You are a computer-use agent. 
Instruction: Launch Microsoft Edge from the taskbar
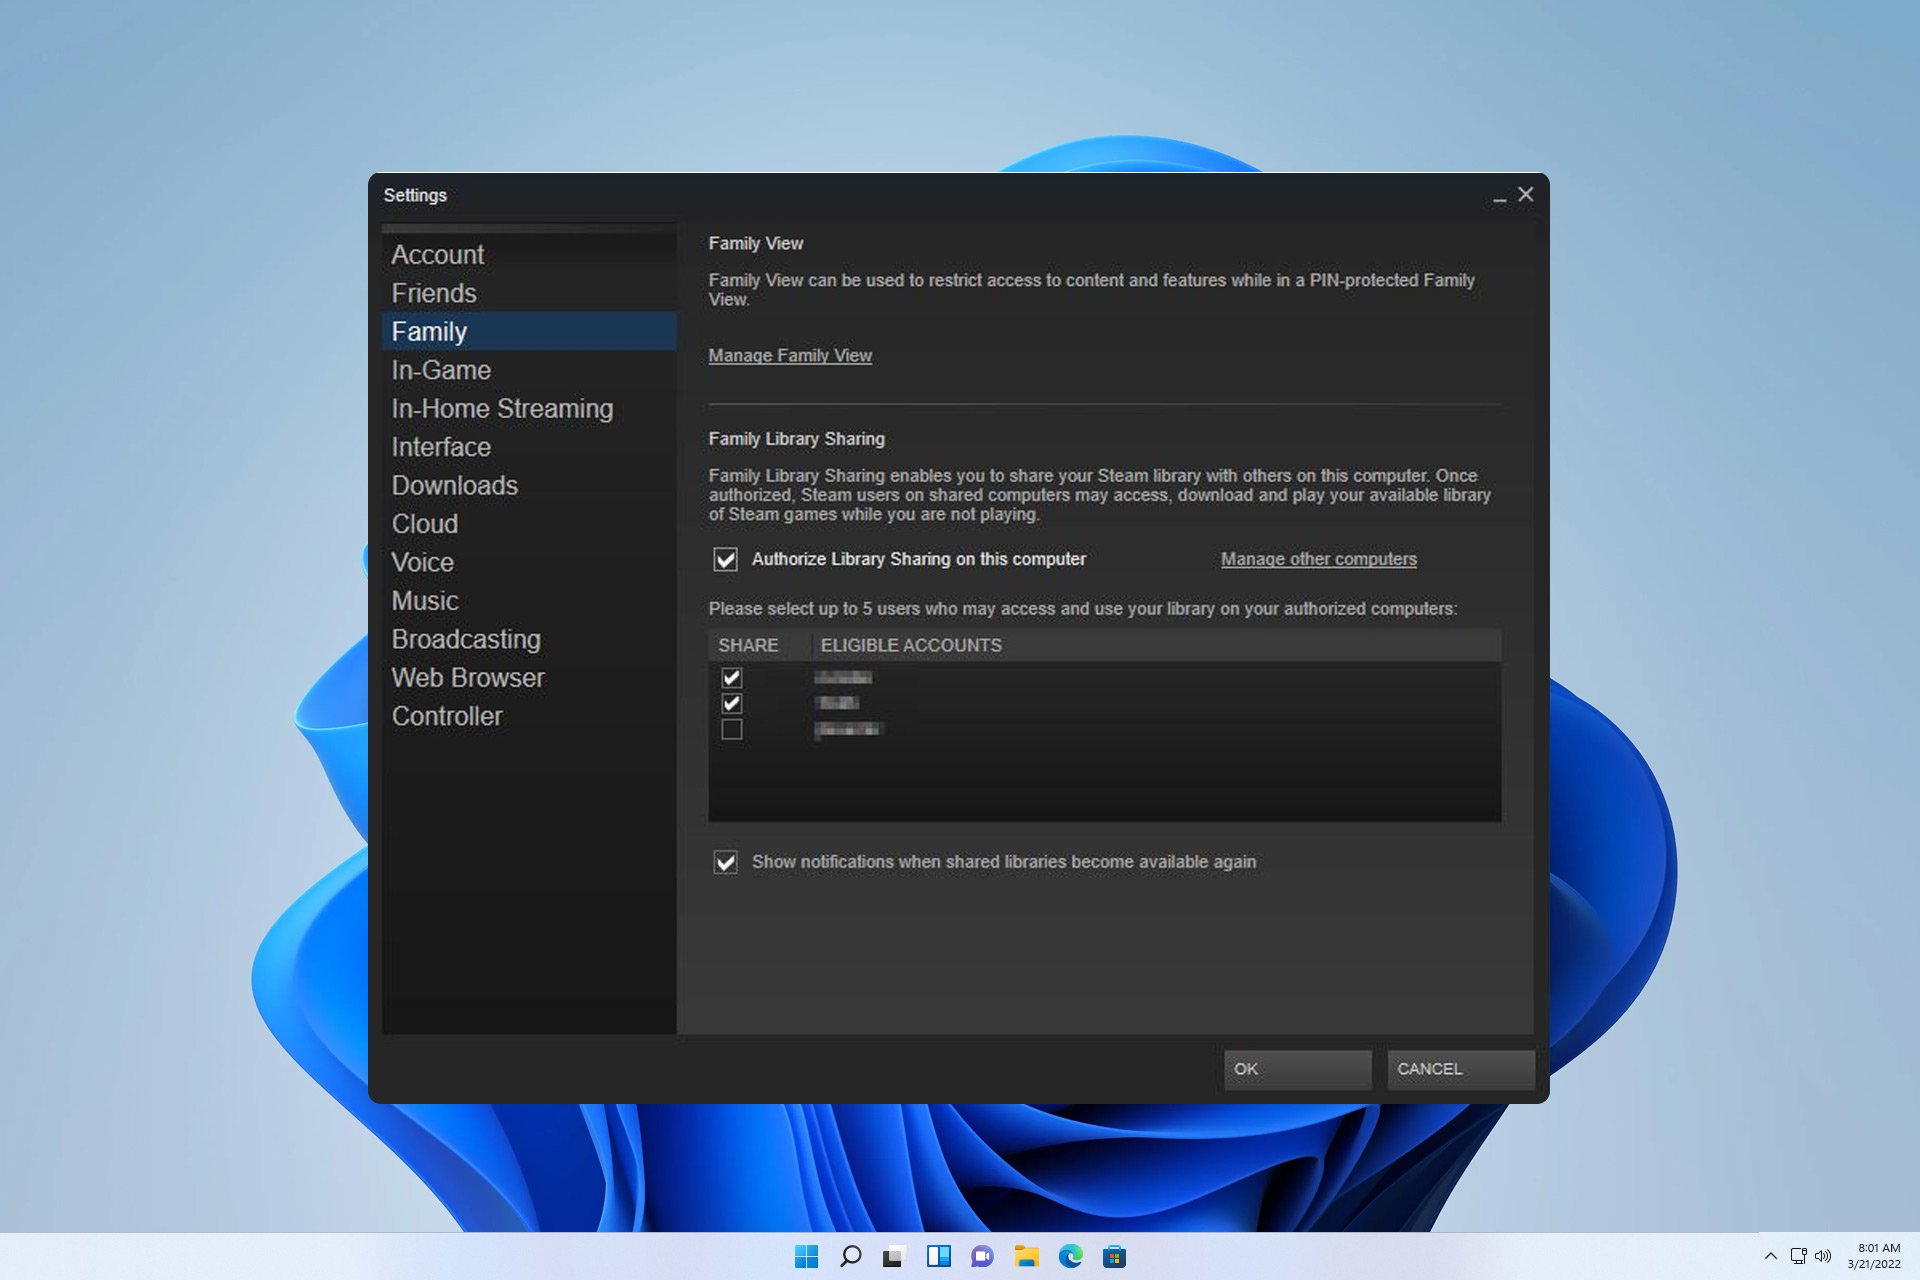(1070, 1256)
